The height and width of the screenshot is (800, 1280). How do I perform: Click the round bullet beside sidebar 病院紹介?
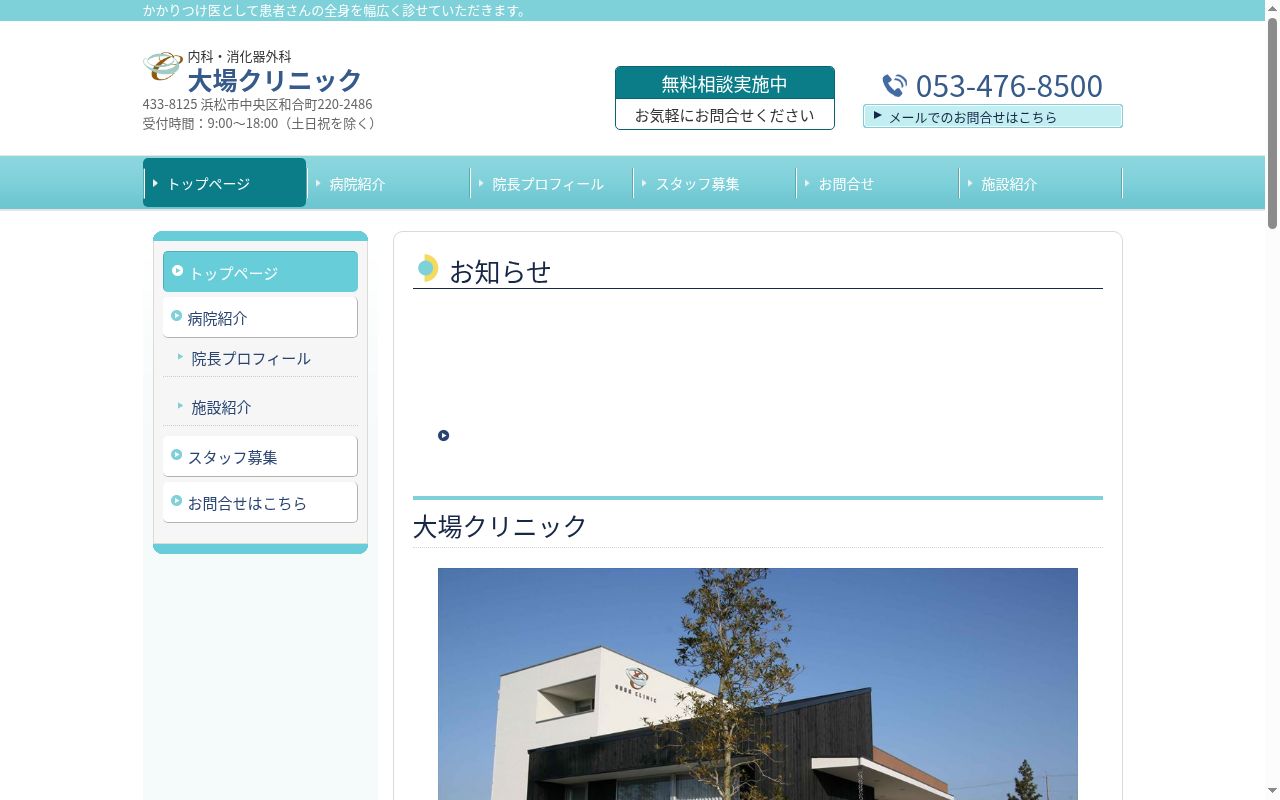tap(177, 316)
